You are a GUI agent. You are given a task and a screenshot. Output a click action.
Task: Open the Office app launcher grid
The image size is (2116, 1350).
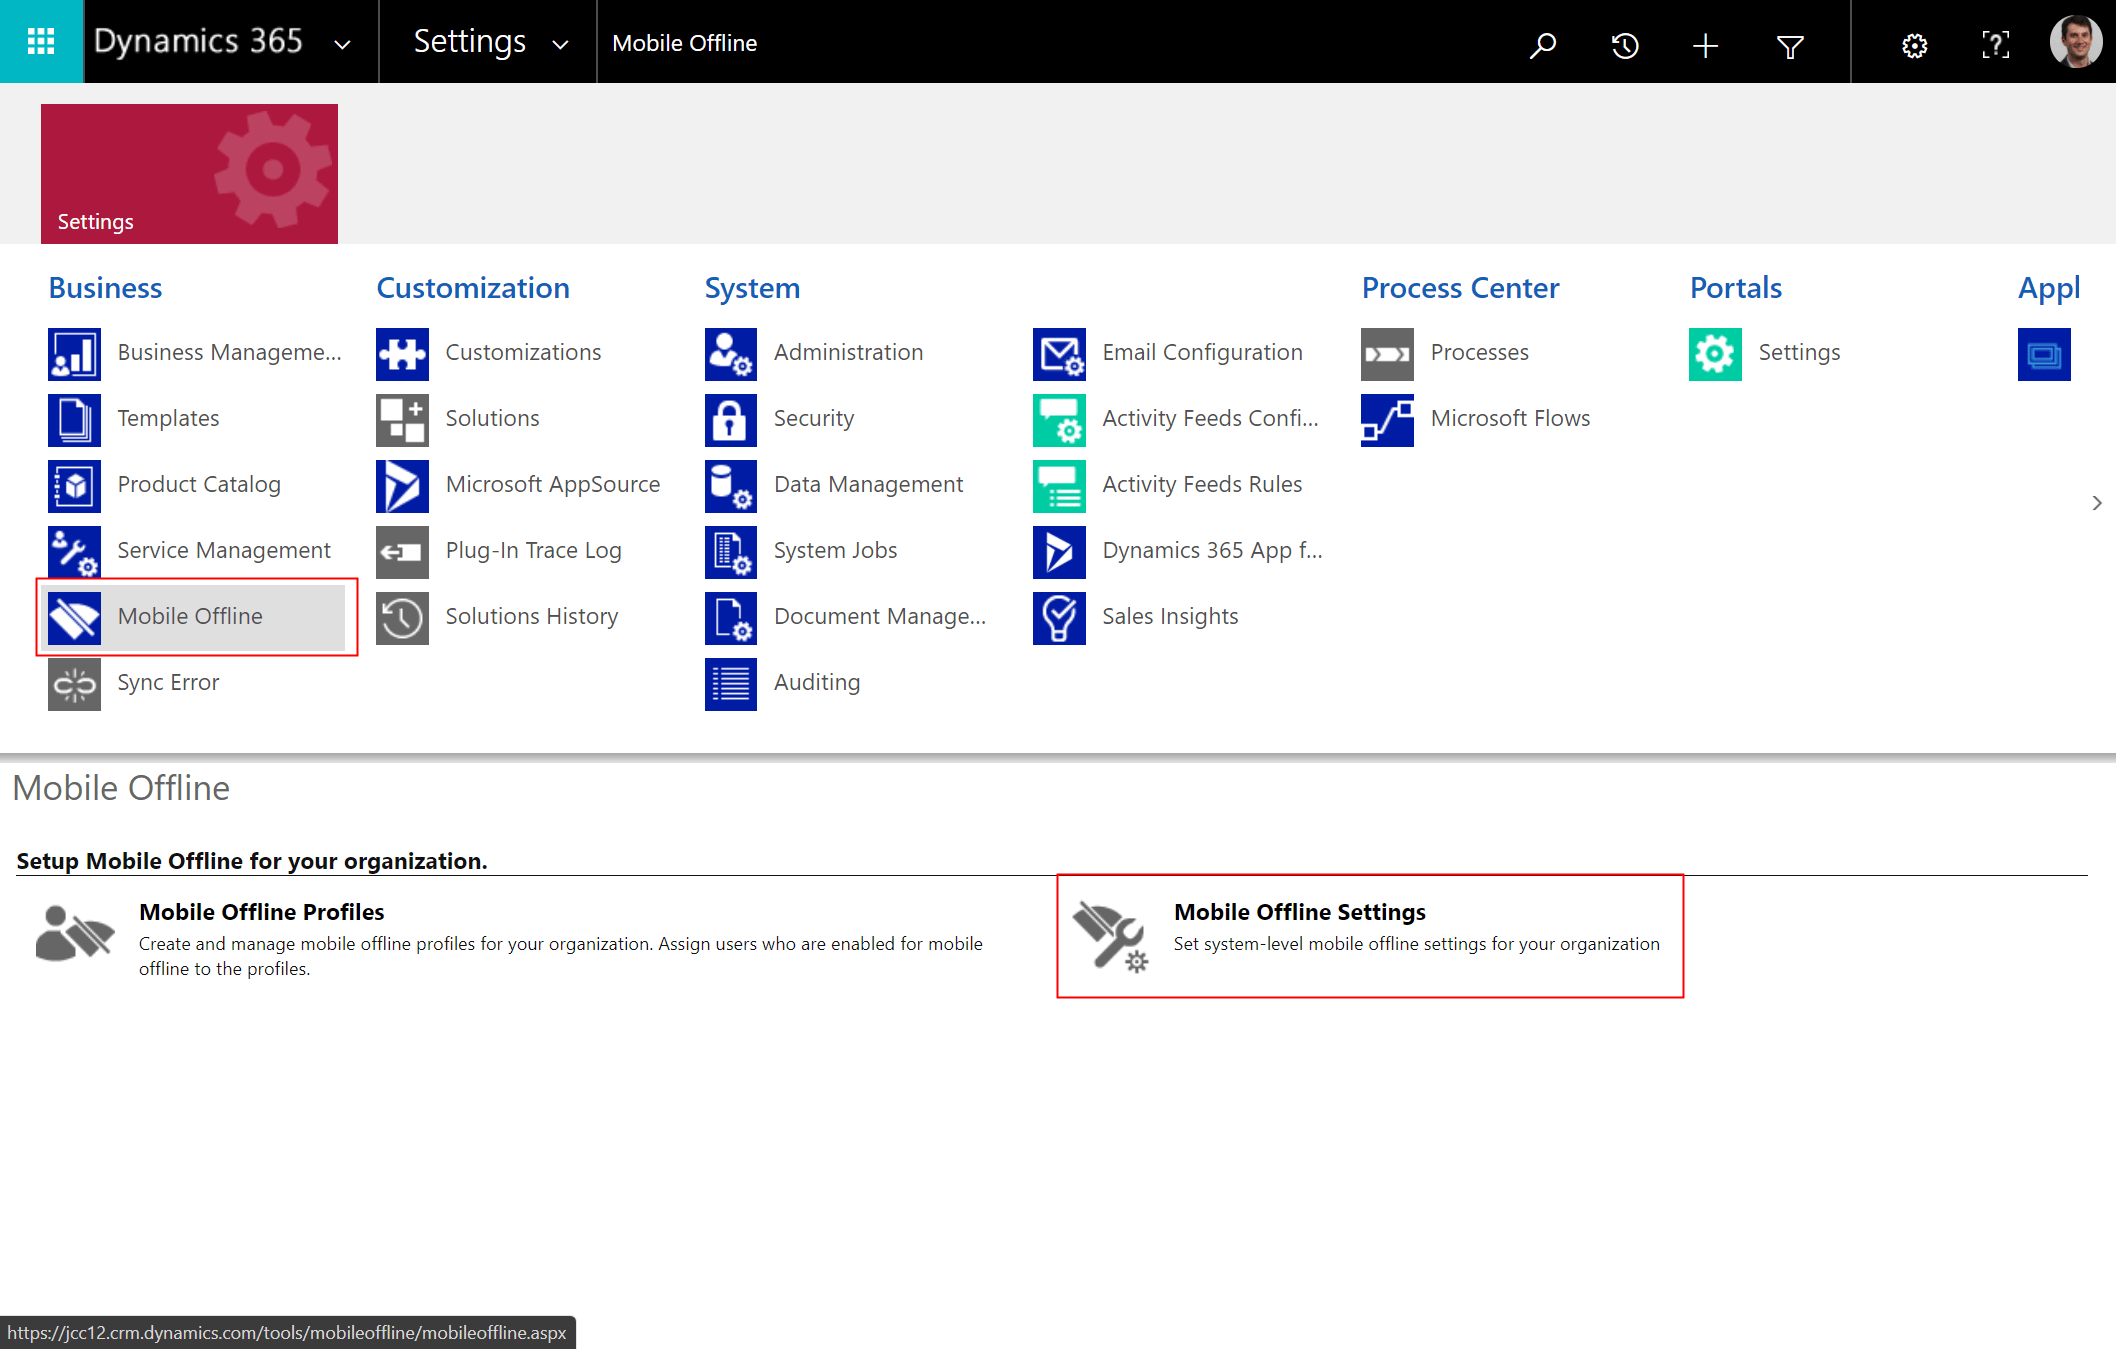pyautogui.click(x=41, y=41)
